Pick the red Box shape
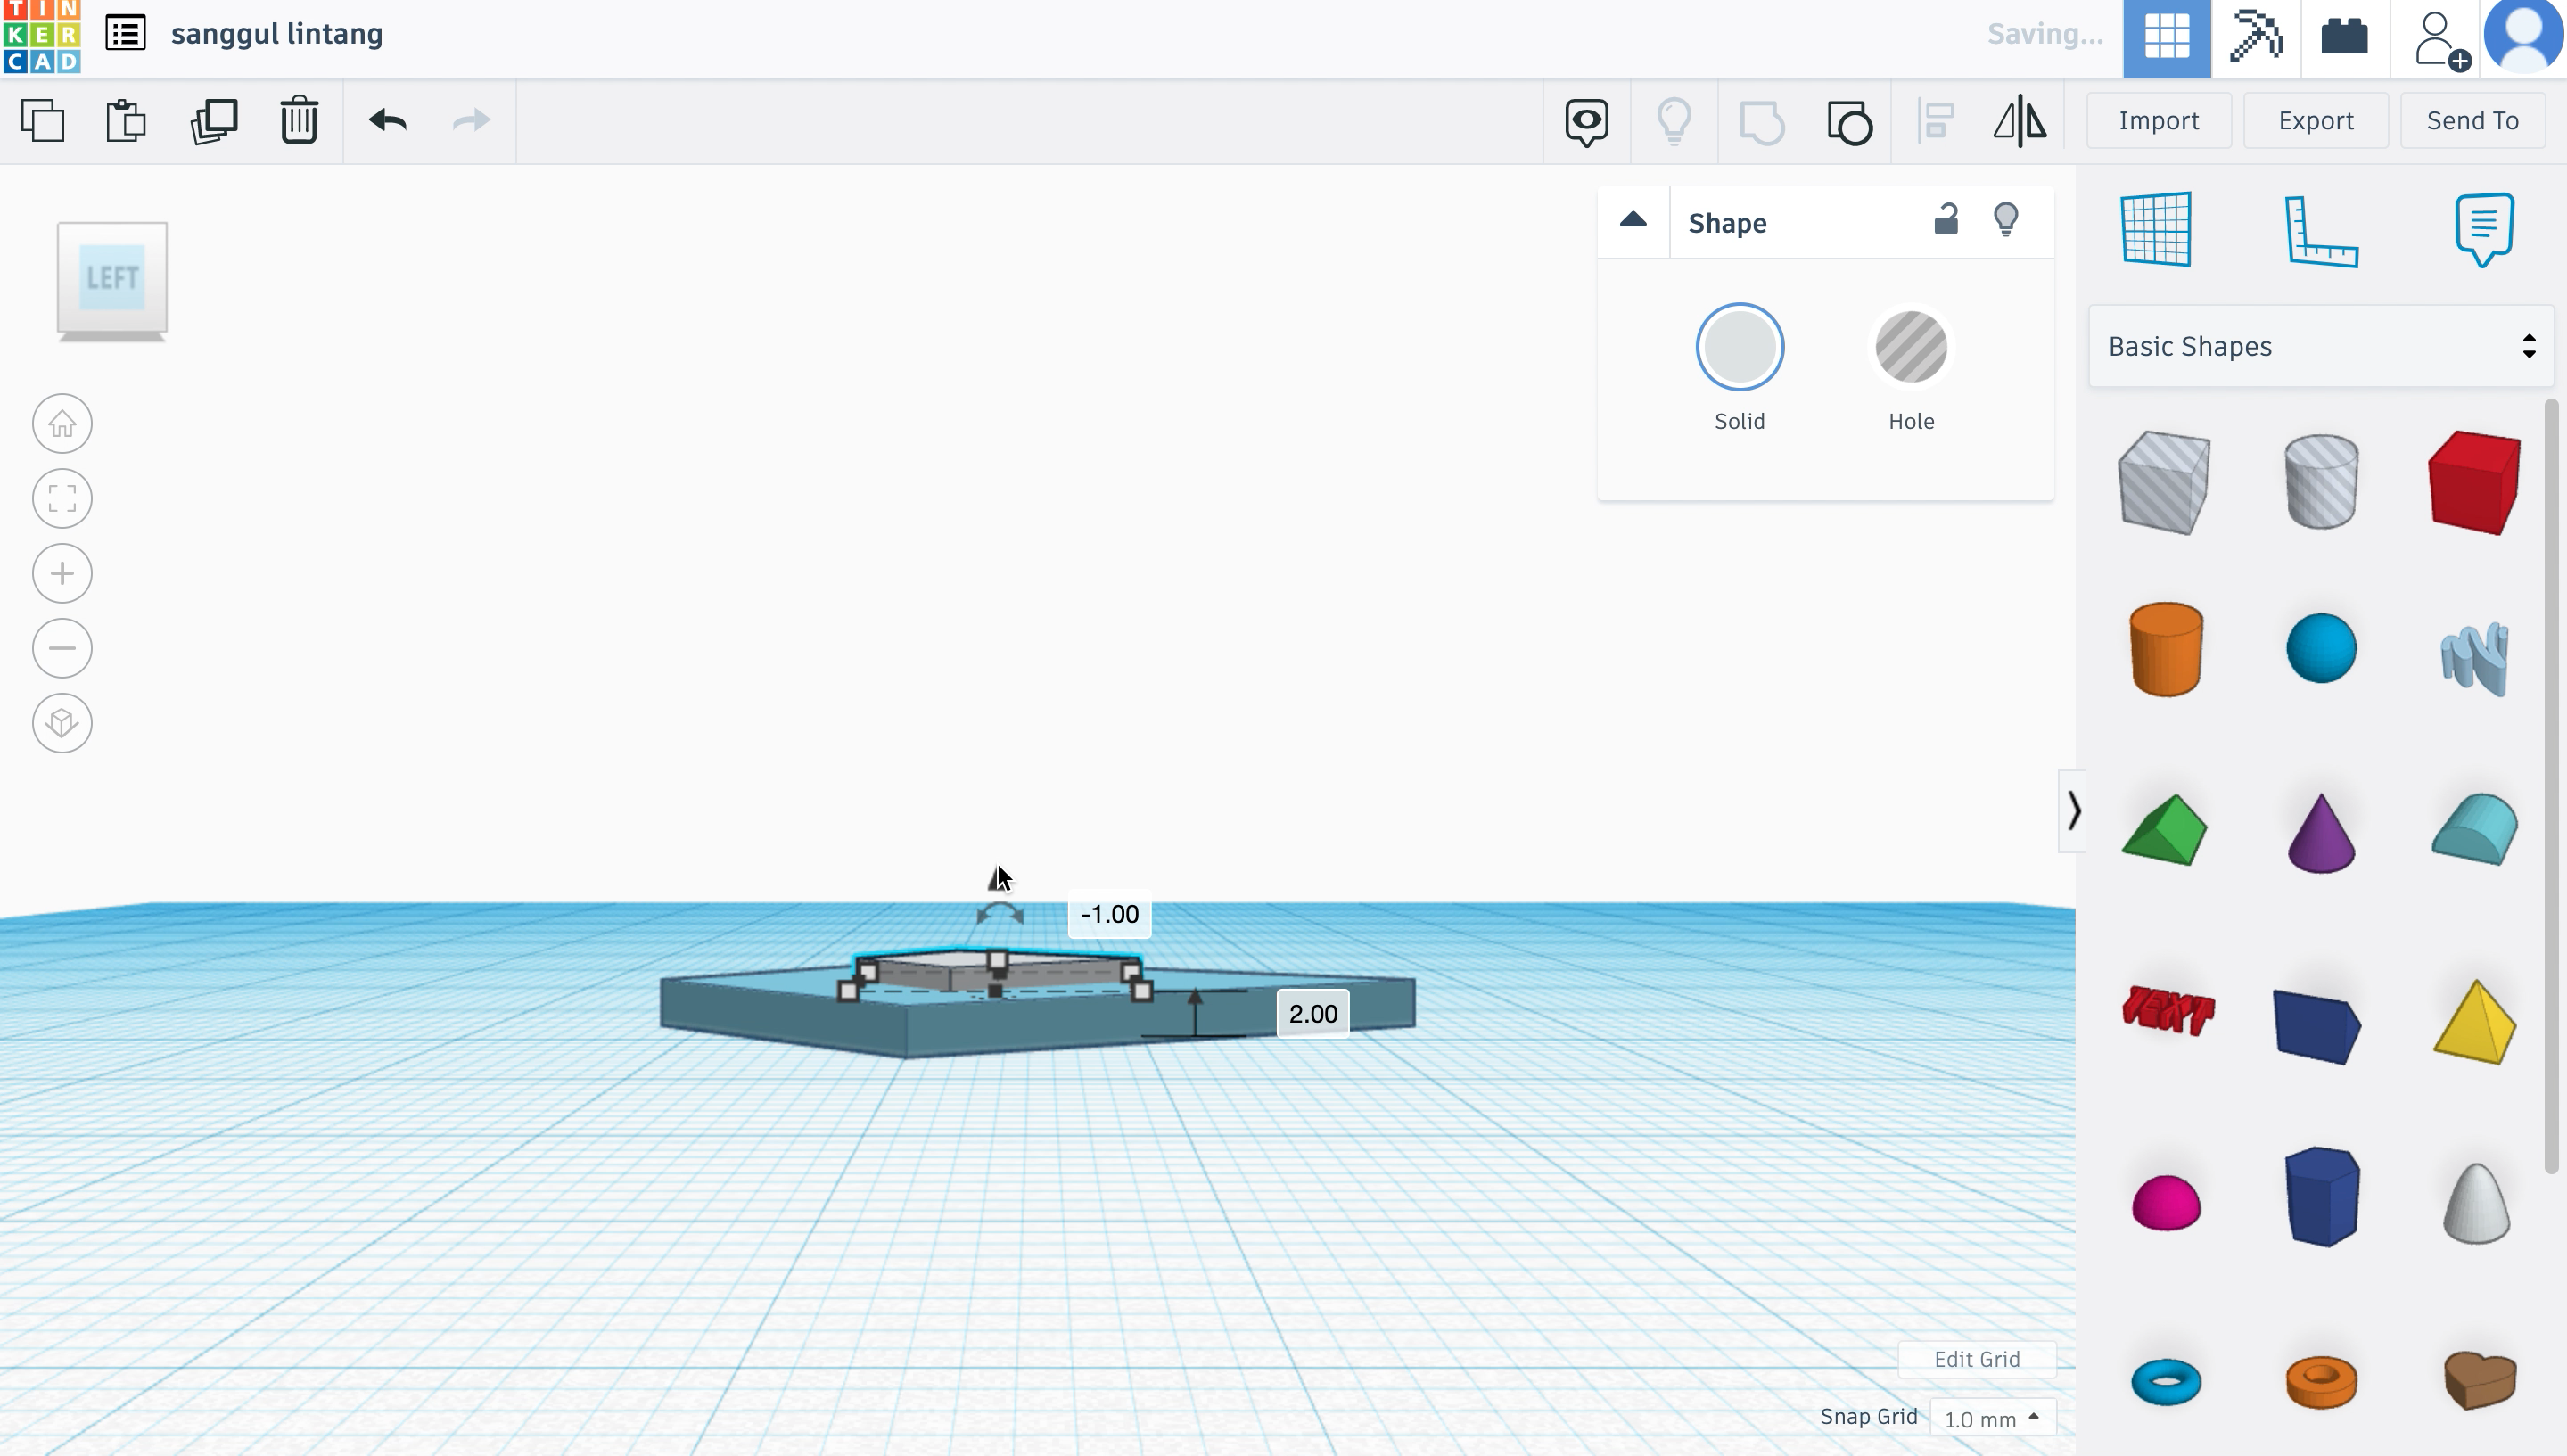This screenshot has height=1456, width=2567. point(2474,483)
